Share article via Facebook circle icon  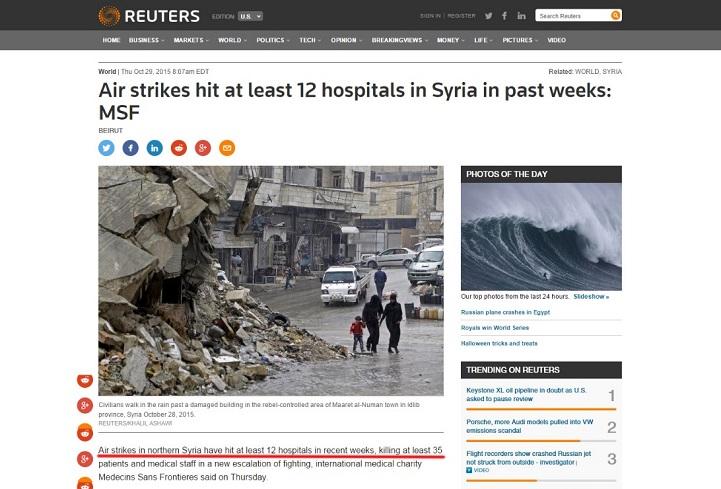(131, 148)
